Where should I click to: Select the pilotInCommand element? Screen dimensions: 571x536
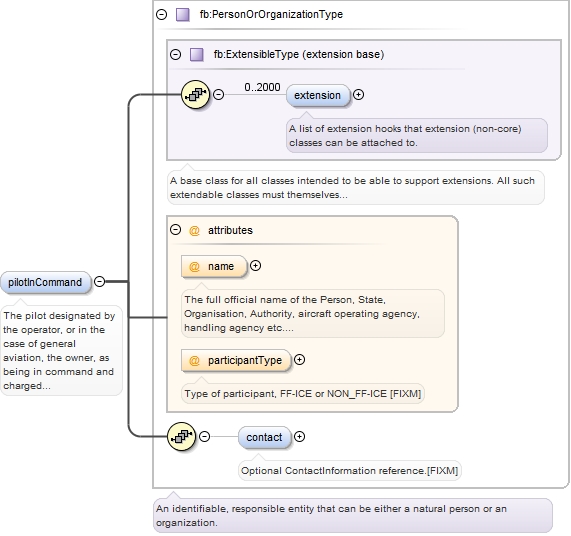(x=45, y=282)
